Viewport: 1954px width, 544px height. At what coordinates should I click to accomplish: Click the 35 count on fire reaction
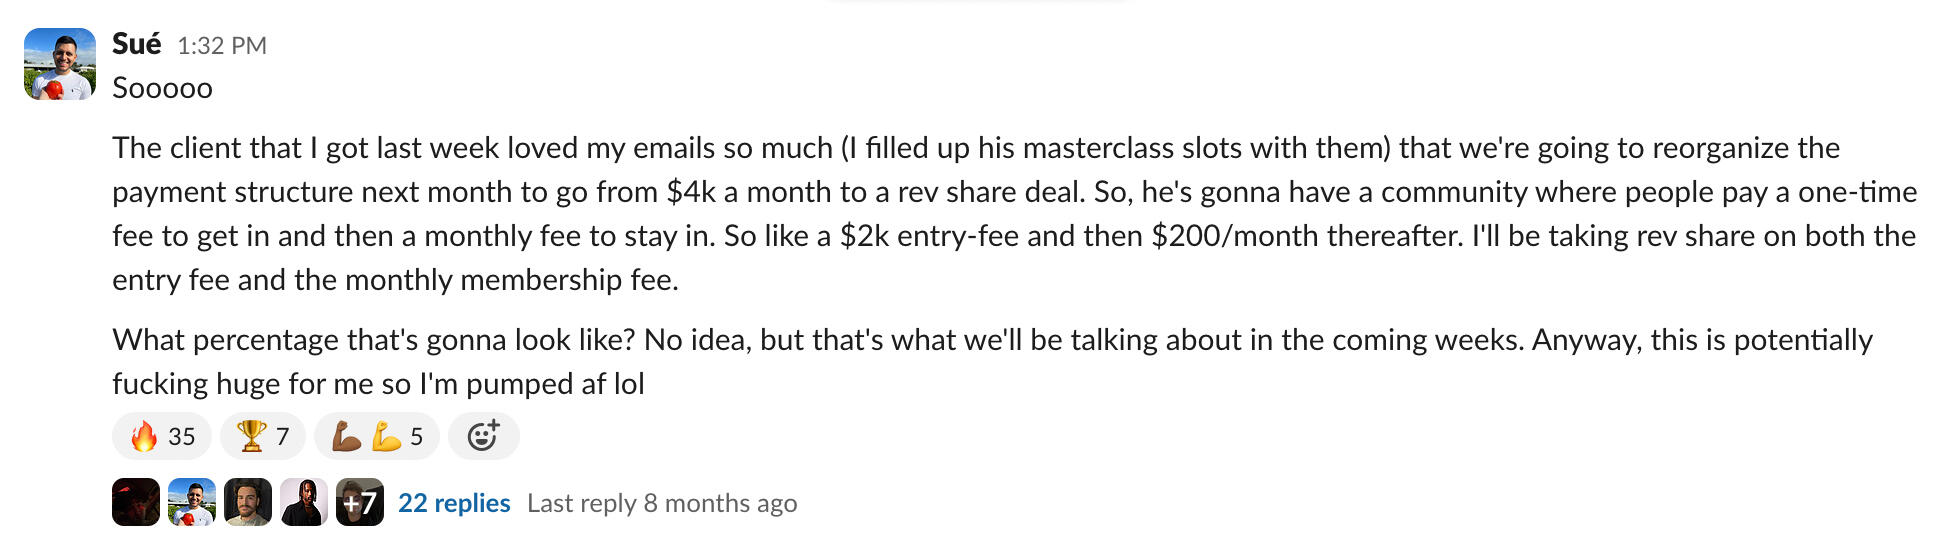(x=181, y=437)
